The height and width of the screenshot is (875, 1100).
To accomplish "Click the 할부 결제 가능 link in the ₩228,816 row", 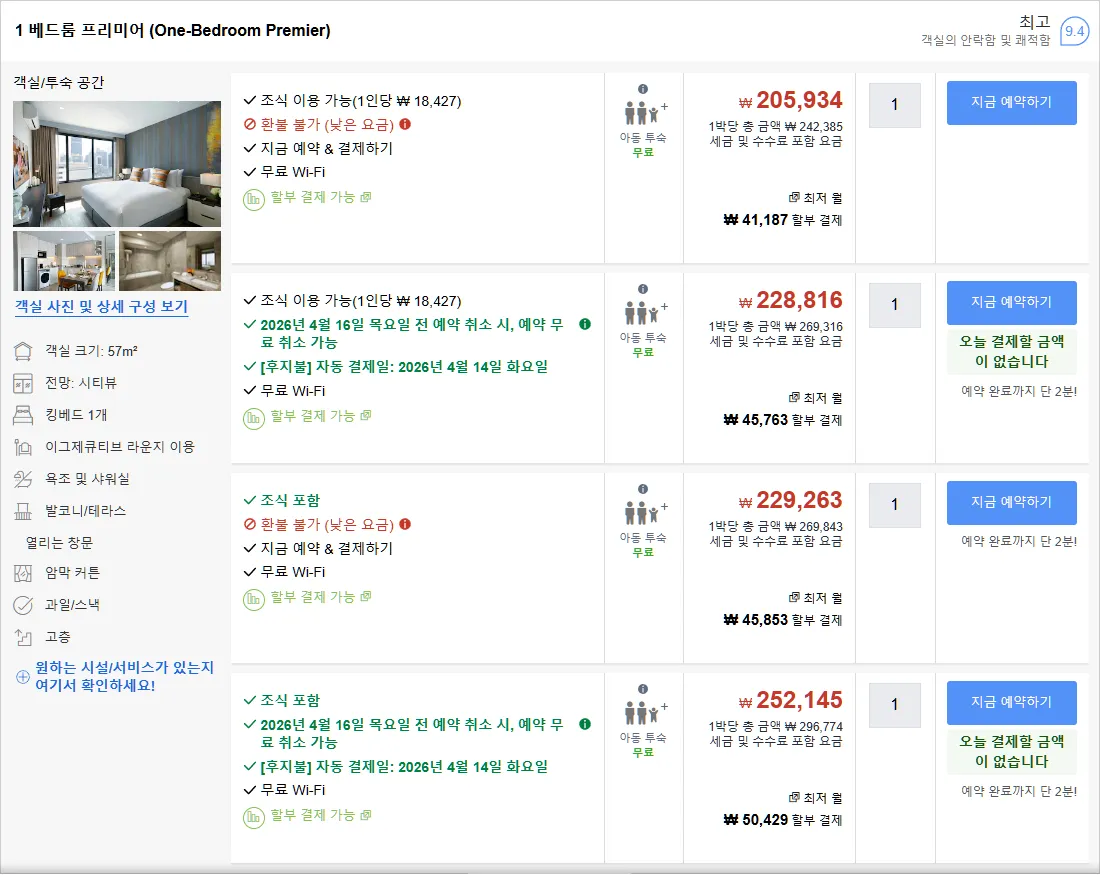I will 321,416.
